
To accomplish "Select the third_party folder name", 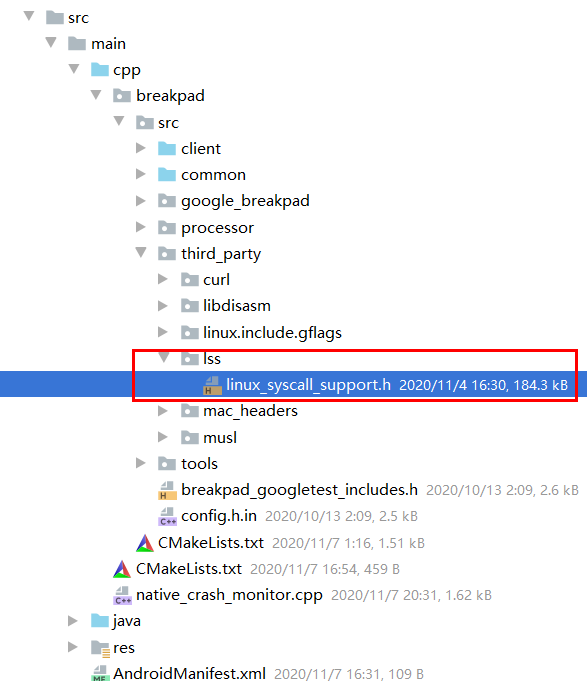I will (221, 254).
